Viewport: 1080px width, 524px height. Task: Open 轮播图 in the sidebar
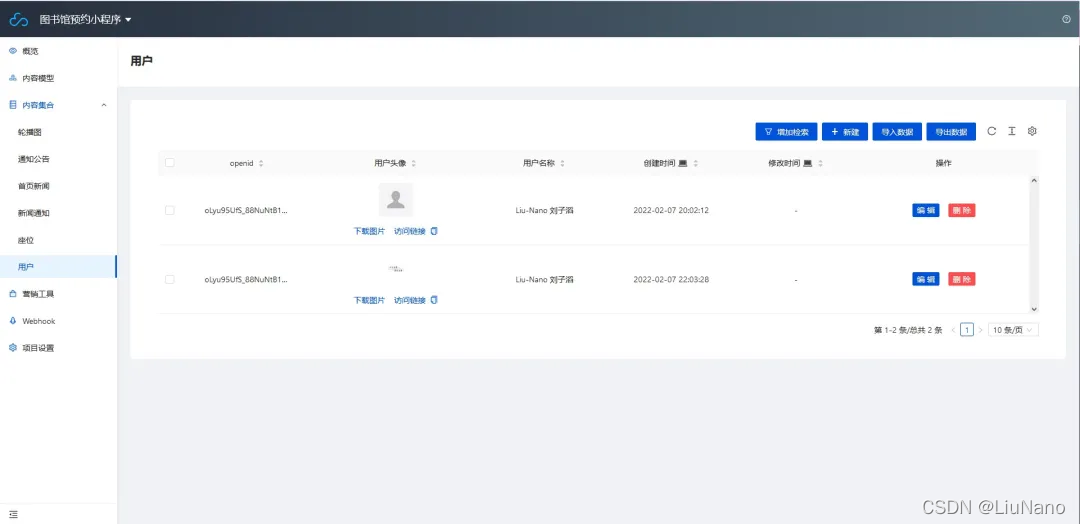30,132
